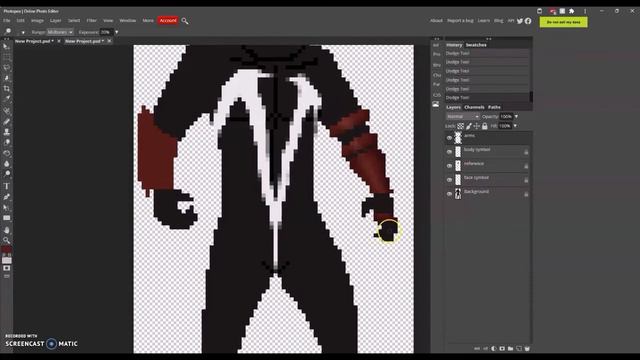Select the Type tool
This screenshot has width=640, height=360.
[7, 186]
